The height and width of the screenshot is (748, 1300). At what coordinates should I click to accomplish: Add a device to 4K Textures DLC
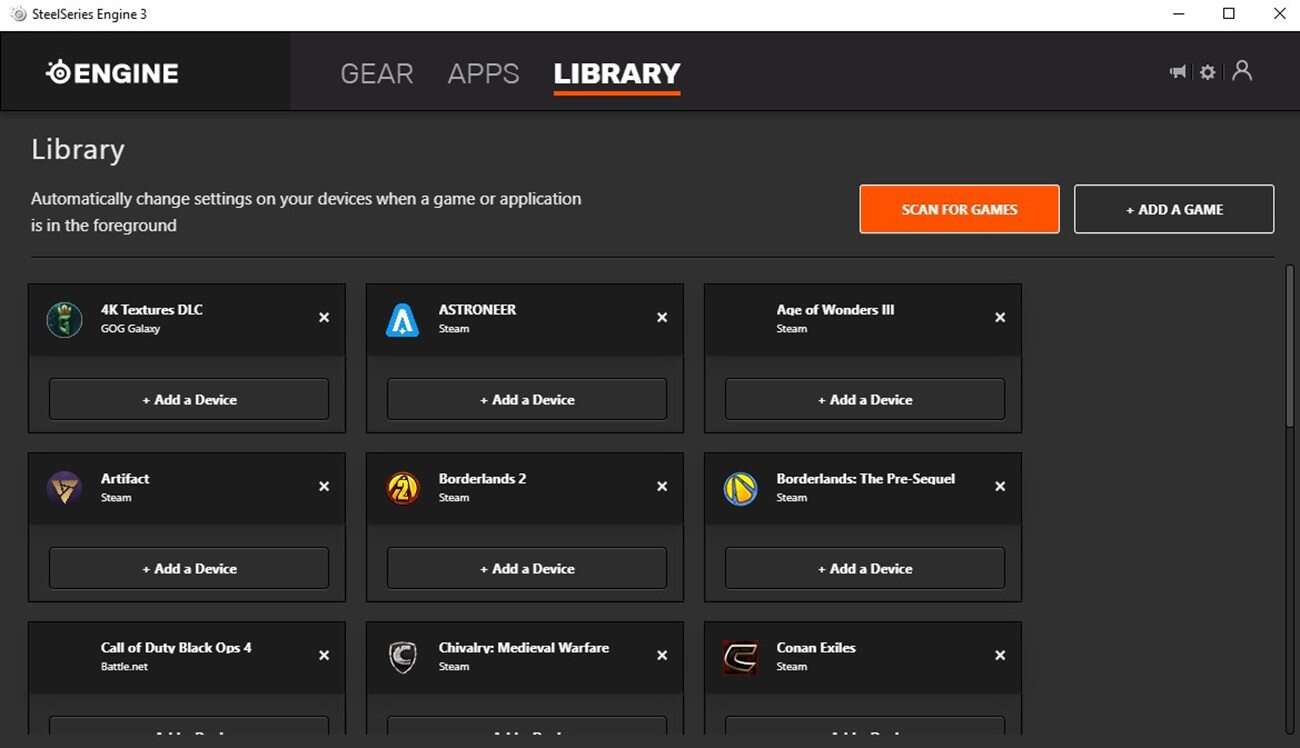tap(189, 399)
